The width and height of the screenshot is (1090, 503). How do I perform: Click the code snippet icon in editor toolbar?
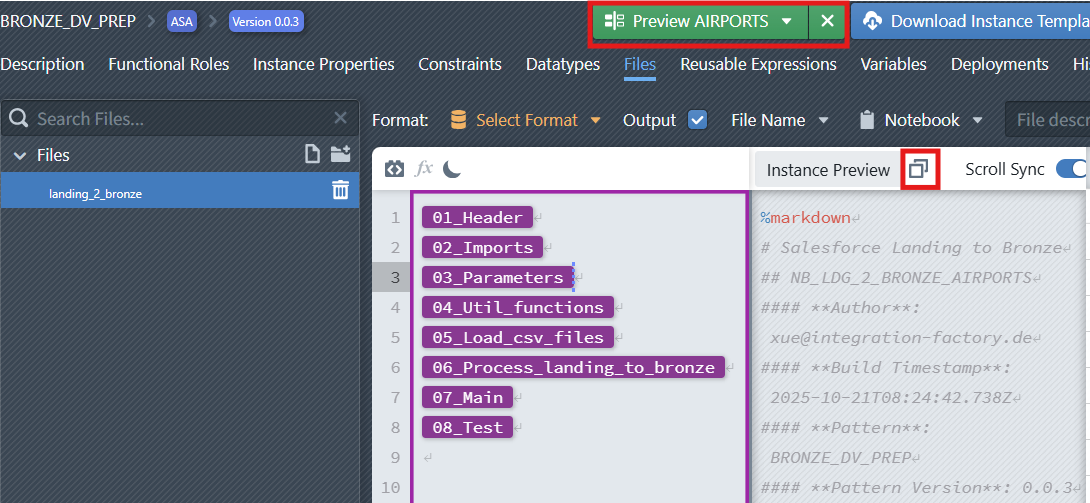tap(394, 170)
